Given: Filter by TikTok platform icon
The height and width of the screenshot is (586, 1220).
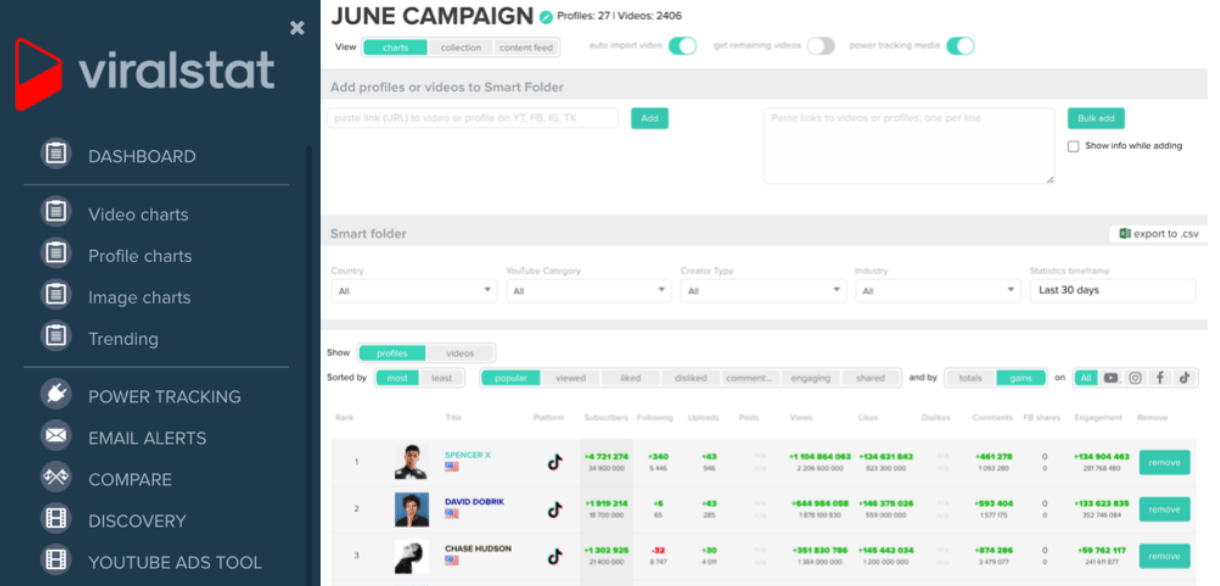Looking at the screenshot, I should click(1185, 378).
